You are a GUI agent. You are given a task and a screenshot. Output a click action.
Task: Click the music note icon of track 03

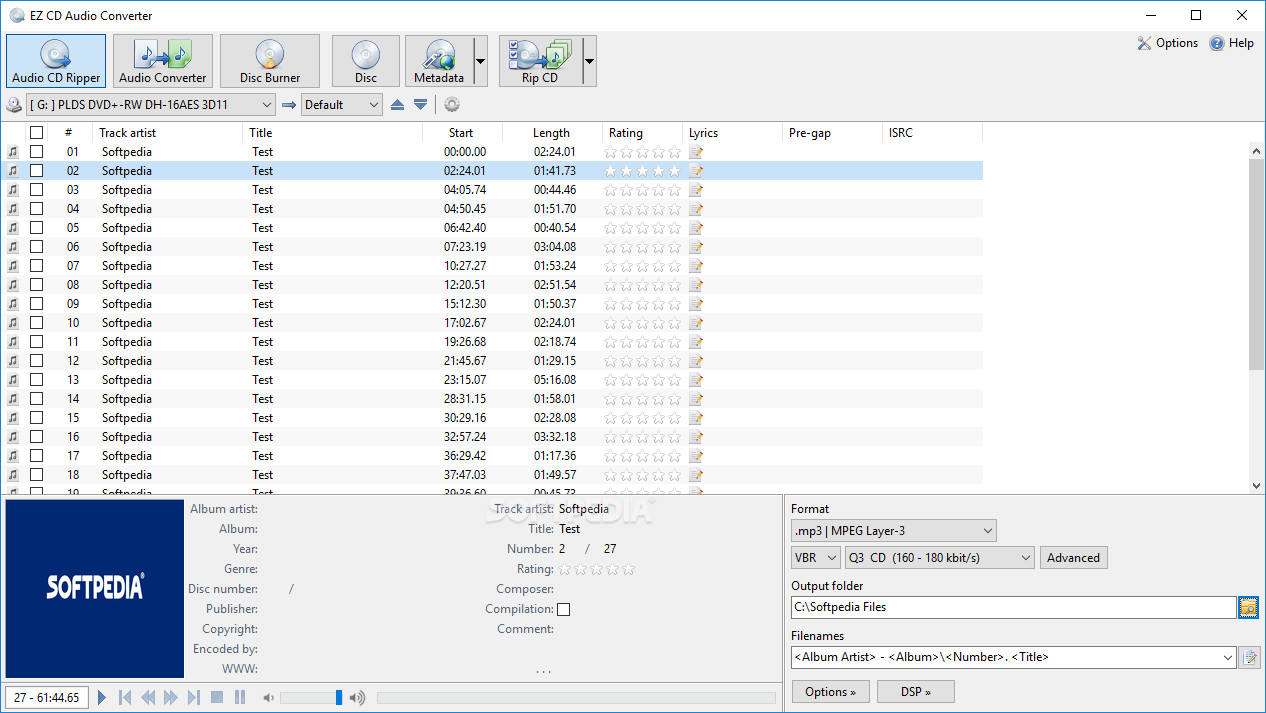click(x=13, y=190)
